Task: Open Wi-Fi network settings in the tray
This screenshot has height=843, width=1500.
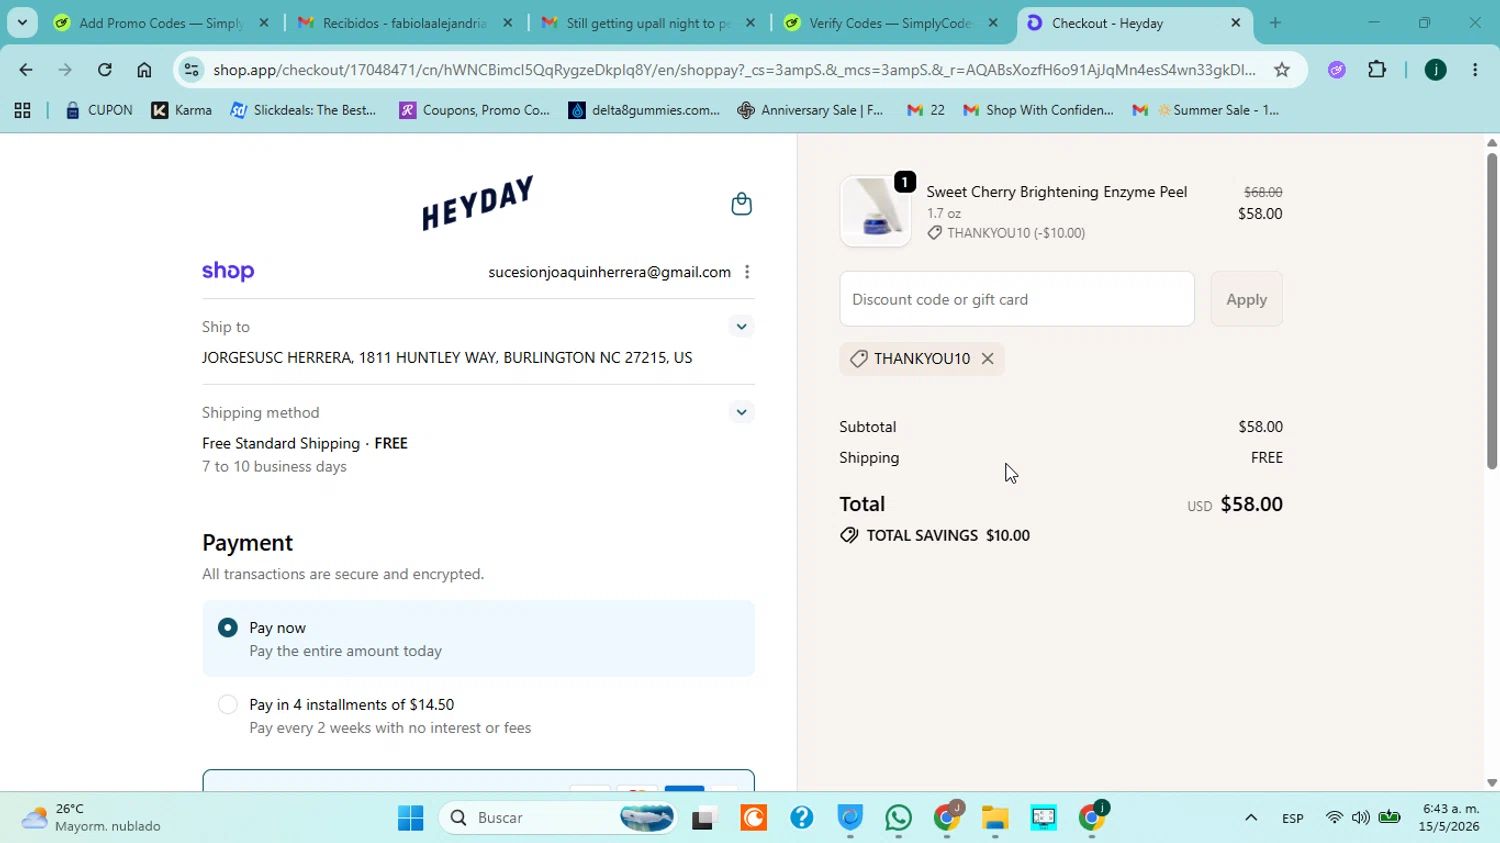Action: pyautogui.click(x=1334, y=818)
